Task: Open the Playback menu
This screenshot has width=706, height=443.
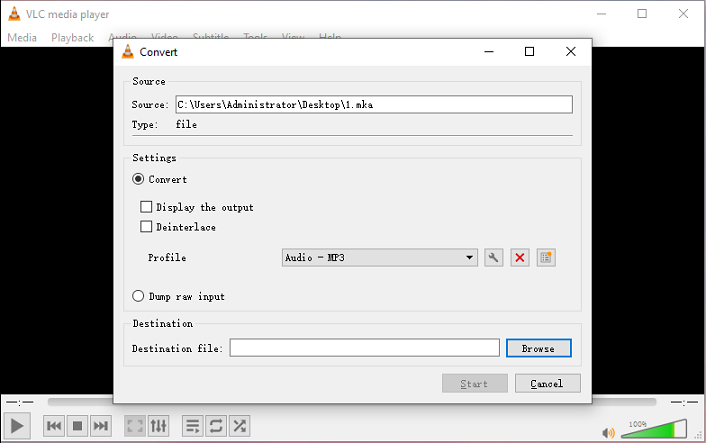Action: tap(72, 37)
